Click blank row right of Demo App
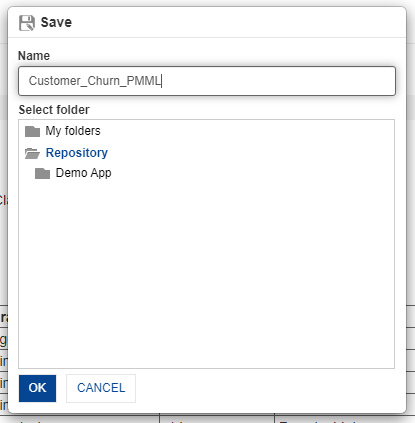The image size is (415, 423). [252, 173]
